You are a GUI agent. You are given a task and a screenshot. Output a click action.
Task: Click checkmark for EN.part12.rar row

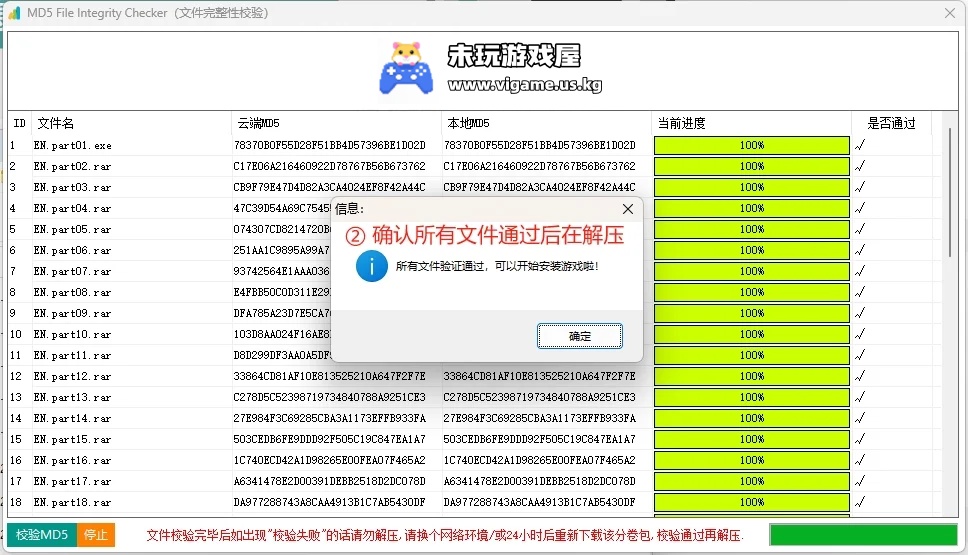coord(860,376)
